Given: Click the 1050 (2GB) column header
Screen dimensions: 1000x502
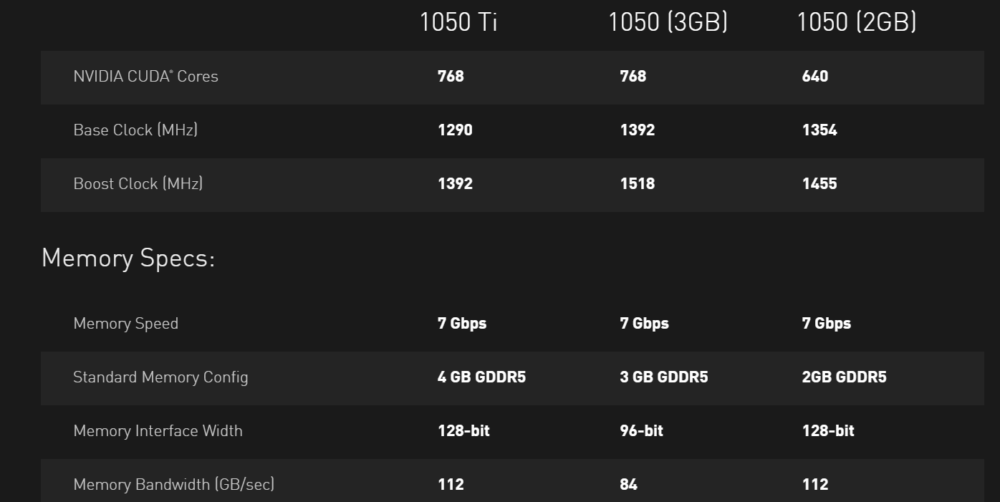Looking at the screenshot, I should 857,22.
